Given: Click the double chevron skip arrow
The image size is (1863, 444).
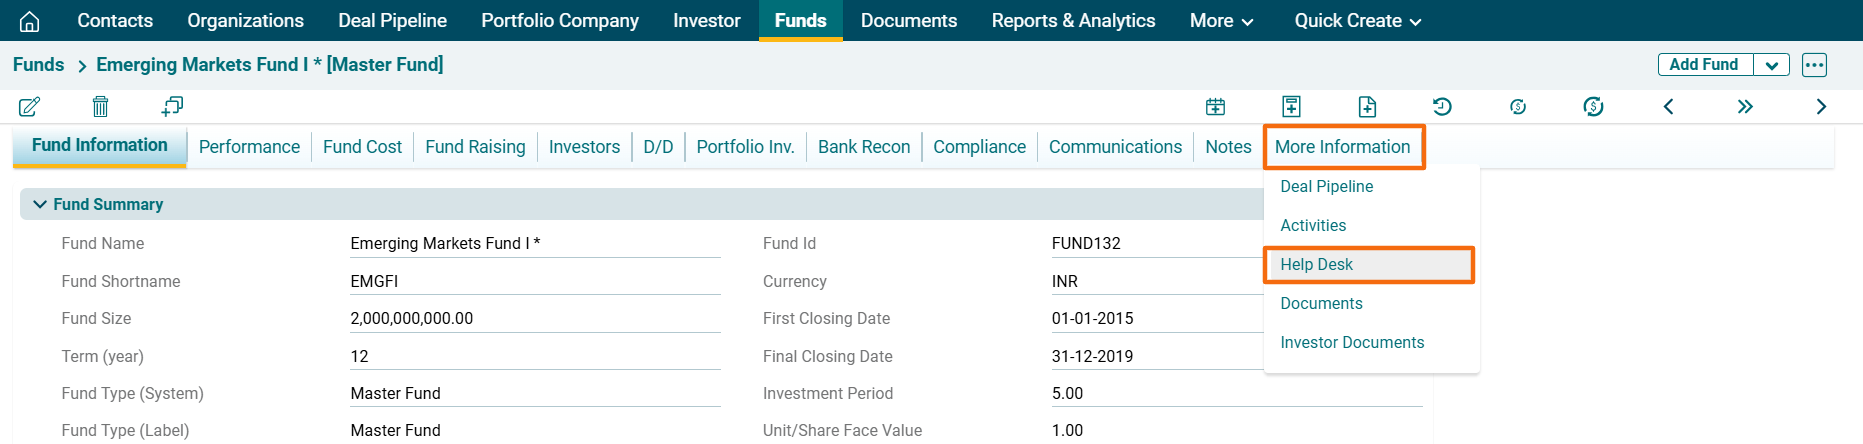Looking at the screenshot, I should pyautogui.click(x=1745, y=107).
